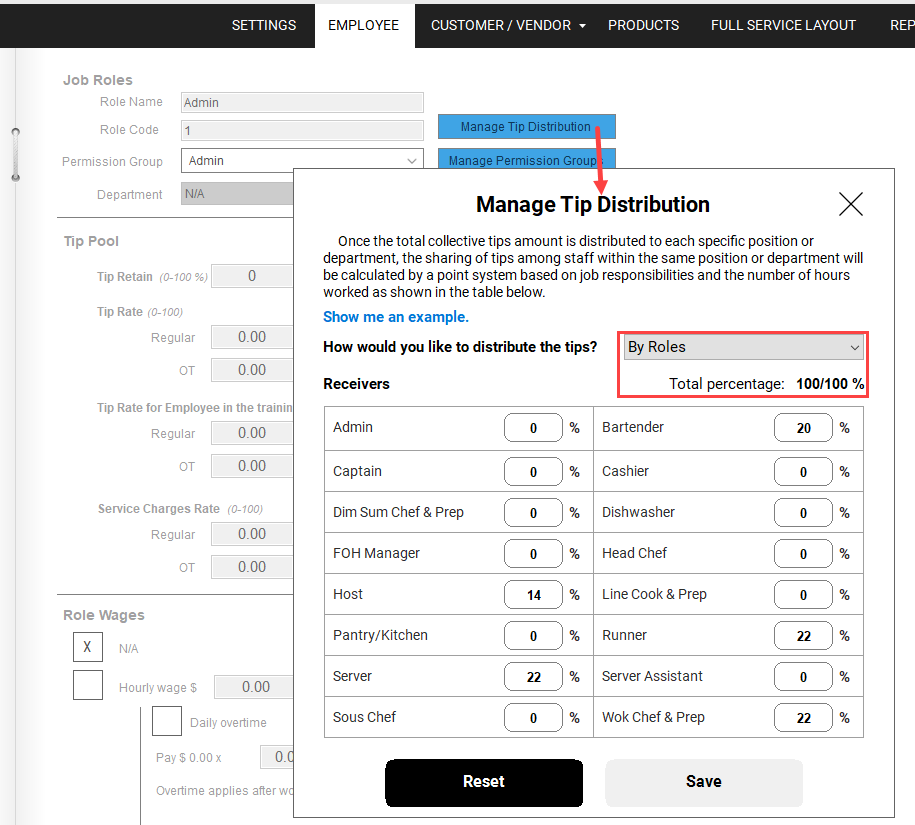Focus the Wok Chef & Prep percentage field
The height and width of the screenshot is (825, 915).
pos(803,718)
